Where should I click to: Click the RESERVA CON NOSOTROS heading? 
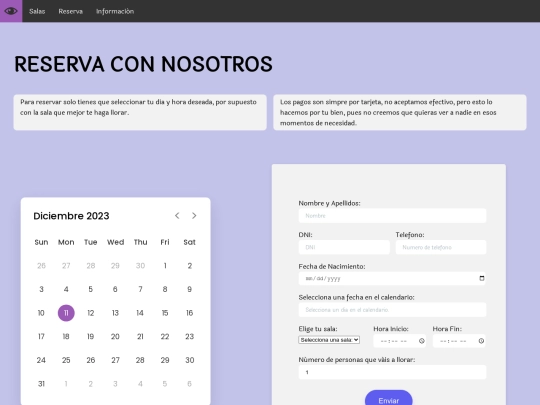(x=143, y=64)
